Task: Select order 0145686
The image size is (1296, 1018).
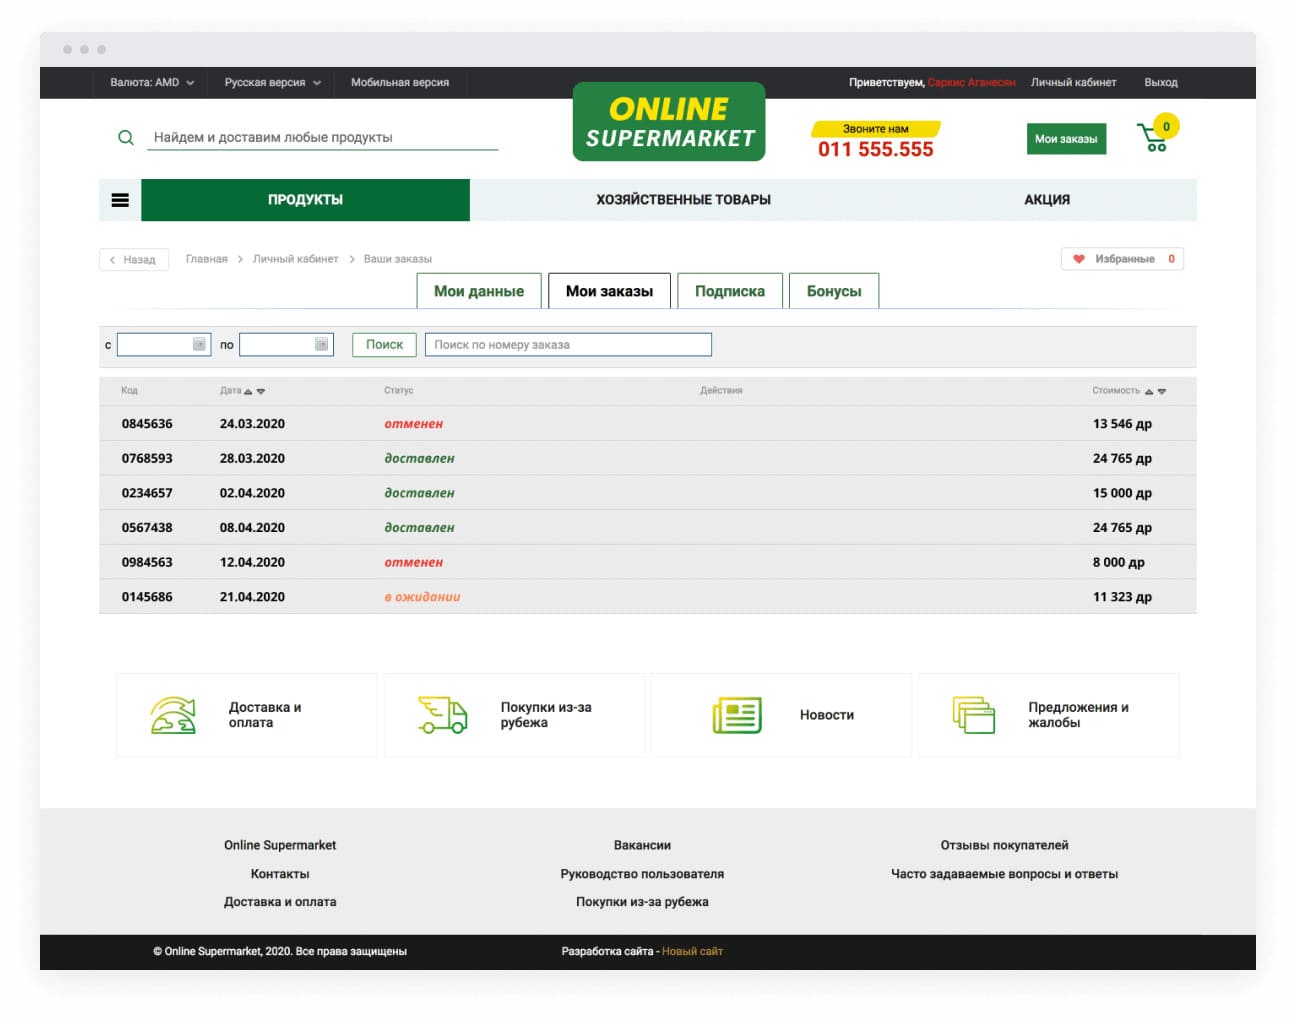Action: 647,597
